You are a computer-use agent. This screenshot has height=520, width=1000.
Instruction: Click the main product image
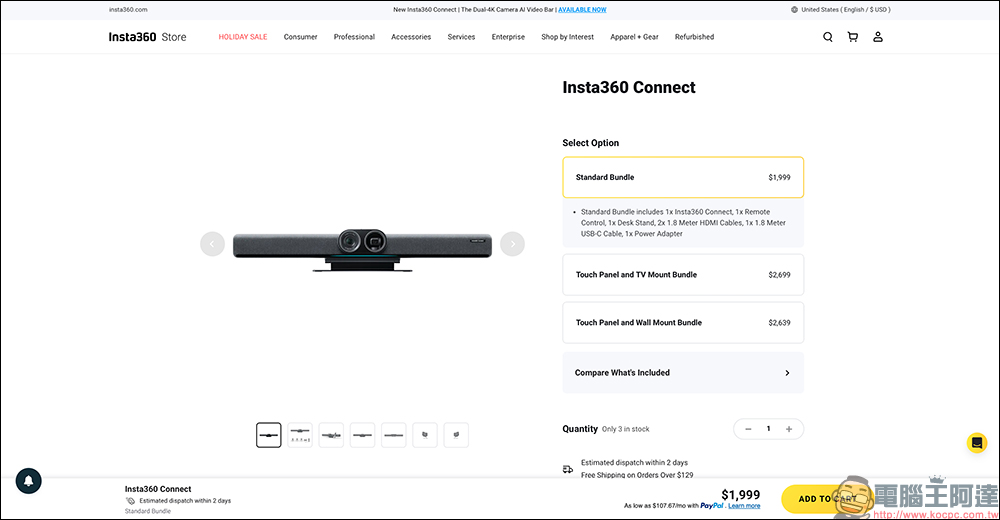coord(362,249)
